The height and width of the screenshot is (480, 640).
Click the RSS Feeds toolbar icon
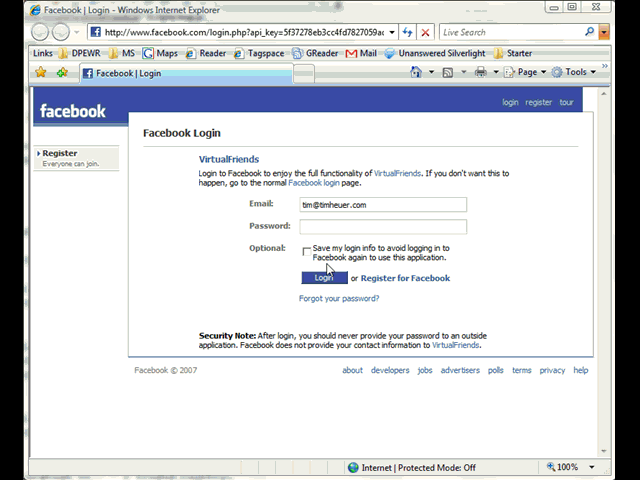click(x=448, y=73)
